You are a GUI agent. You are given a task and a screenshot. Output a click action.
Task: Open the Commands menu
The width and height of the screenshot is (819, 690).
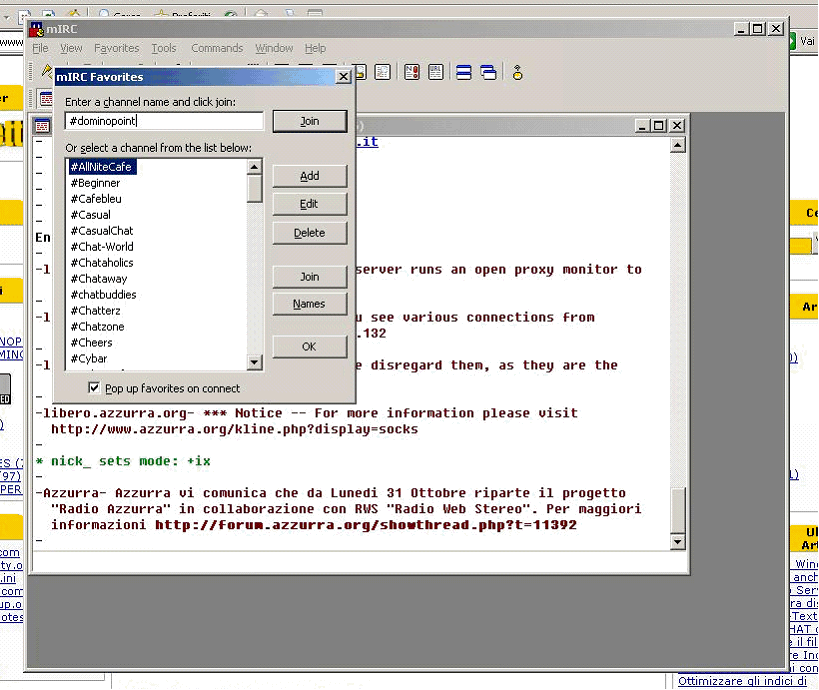217,48
